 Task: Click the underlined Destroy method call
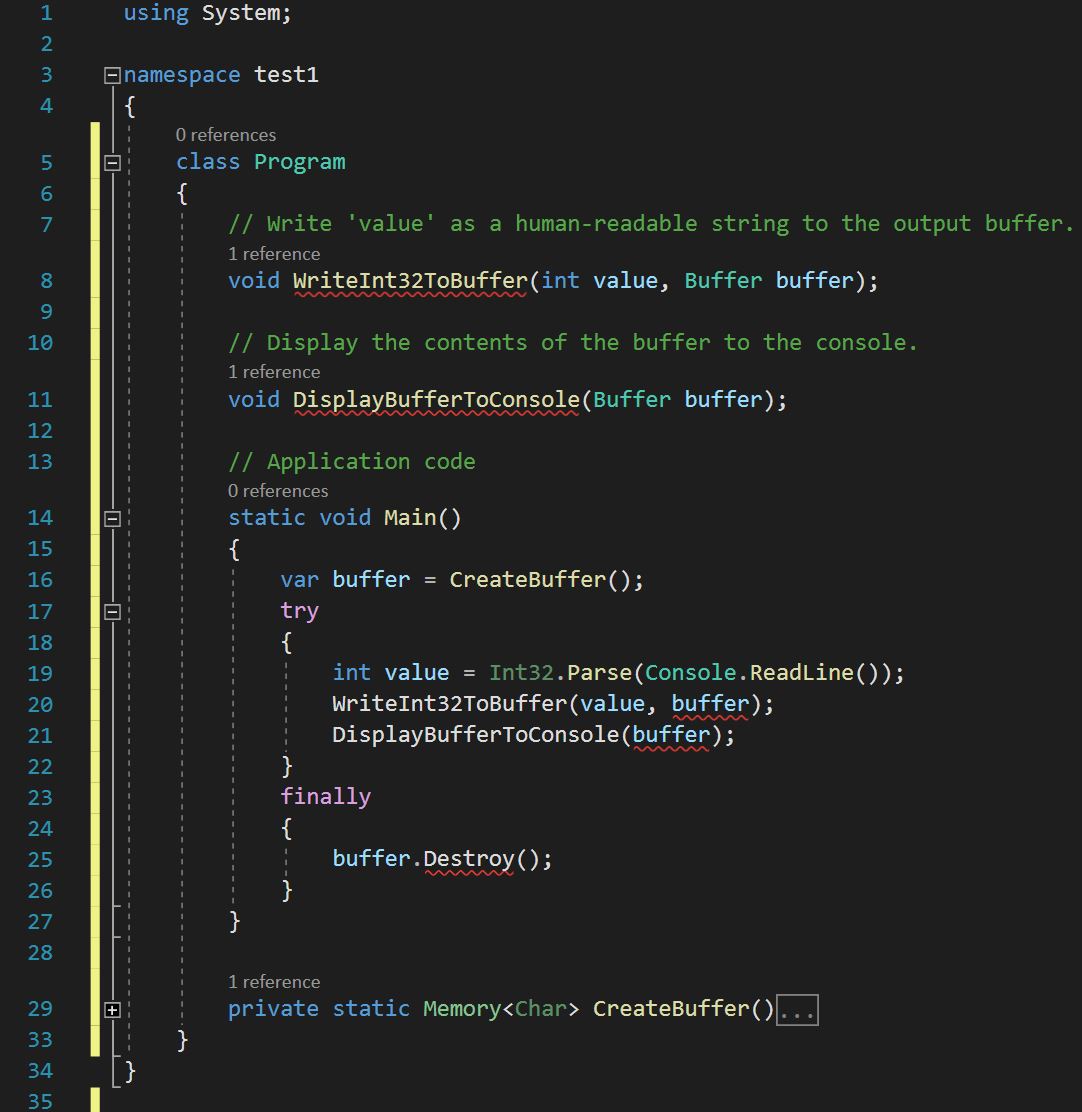tap(468, 859)
